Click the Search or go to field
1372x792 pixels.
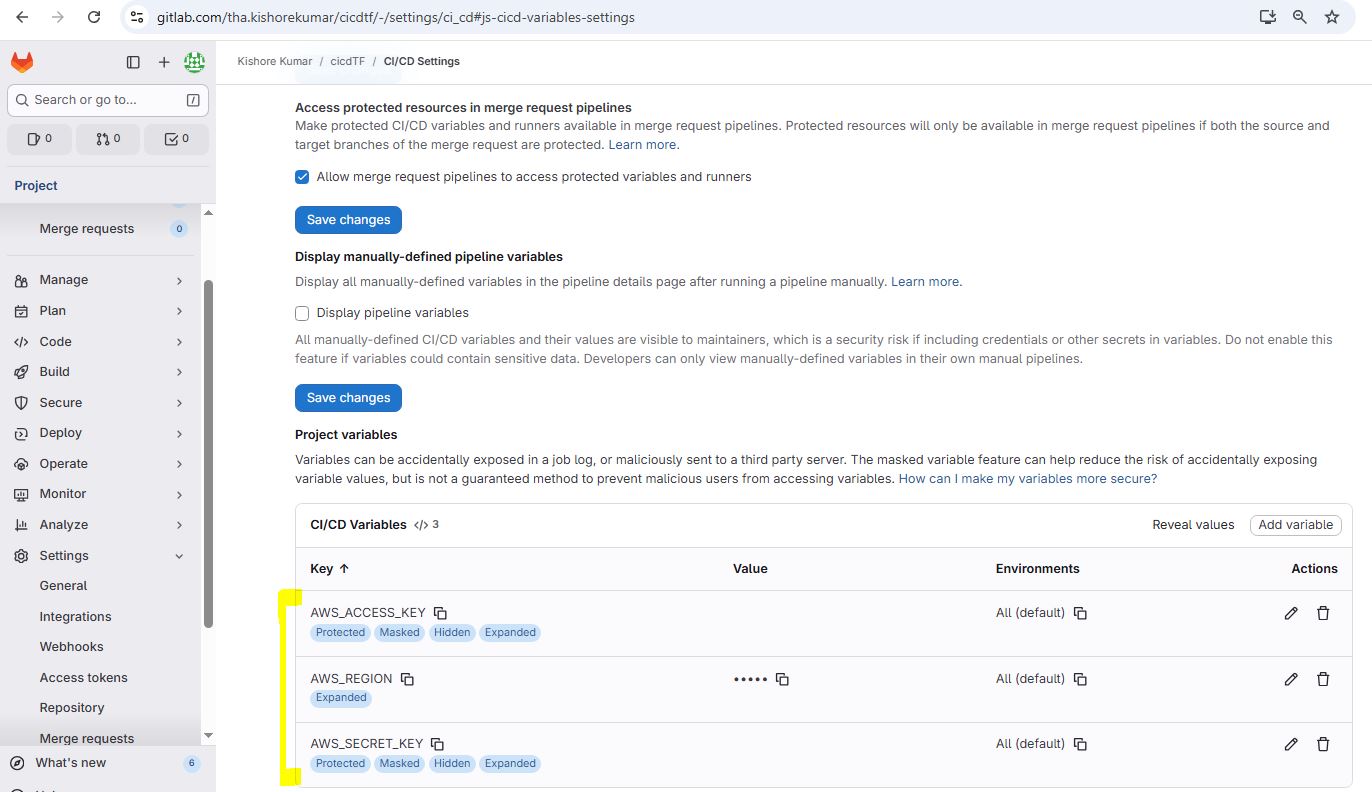[108, 100]
